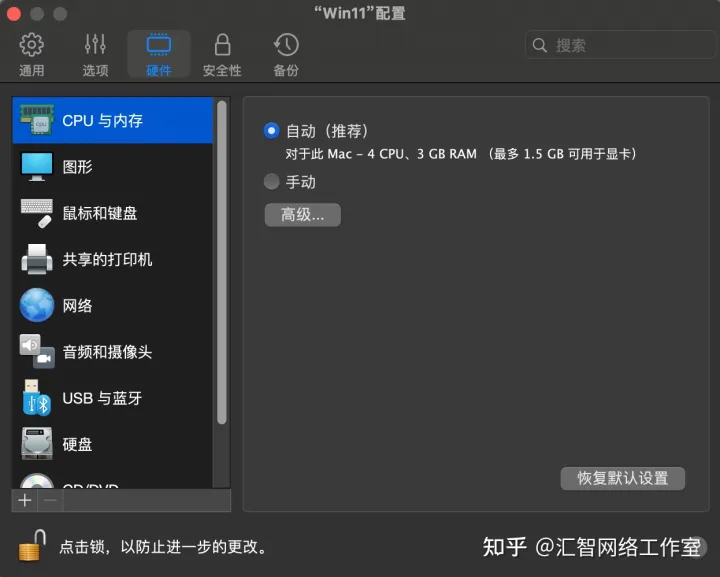This screenshot has height=577, width=720.
Task: Select USB 与蓝牙 in the sidebar
Action: coord(112,398)
